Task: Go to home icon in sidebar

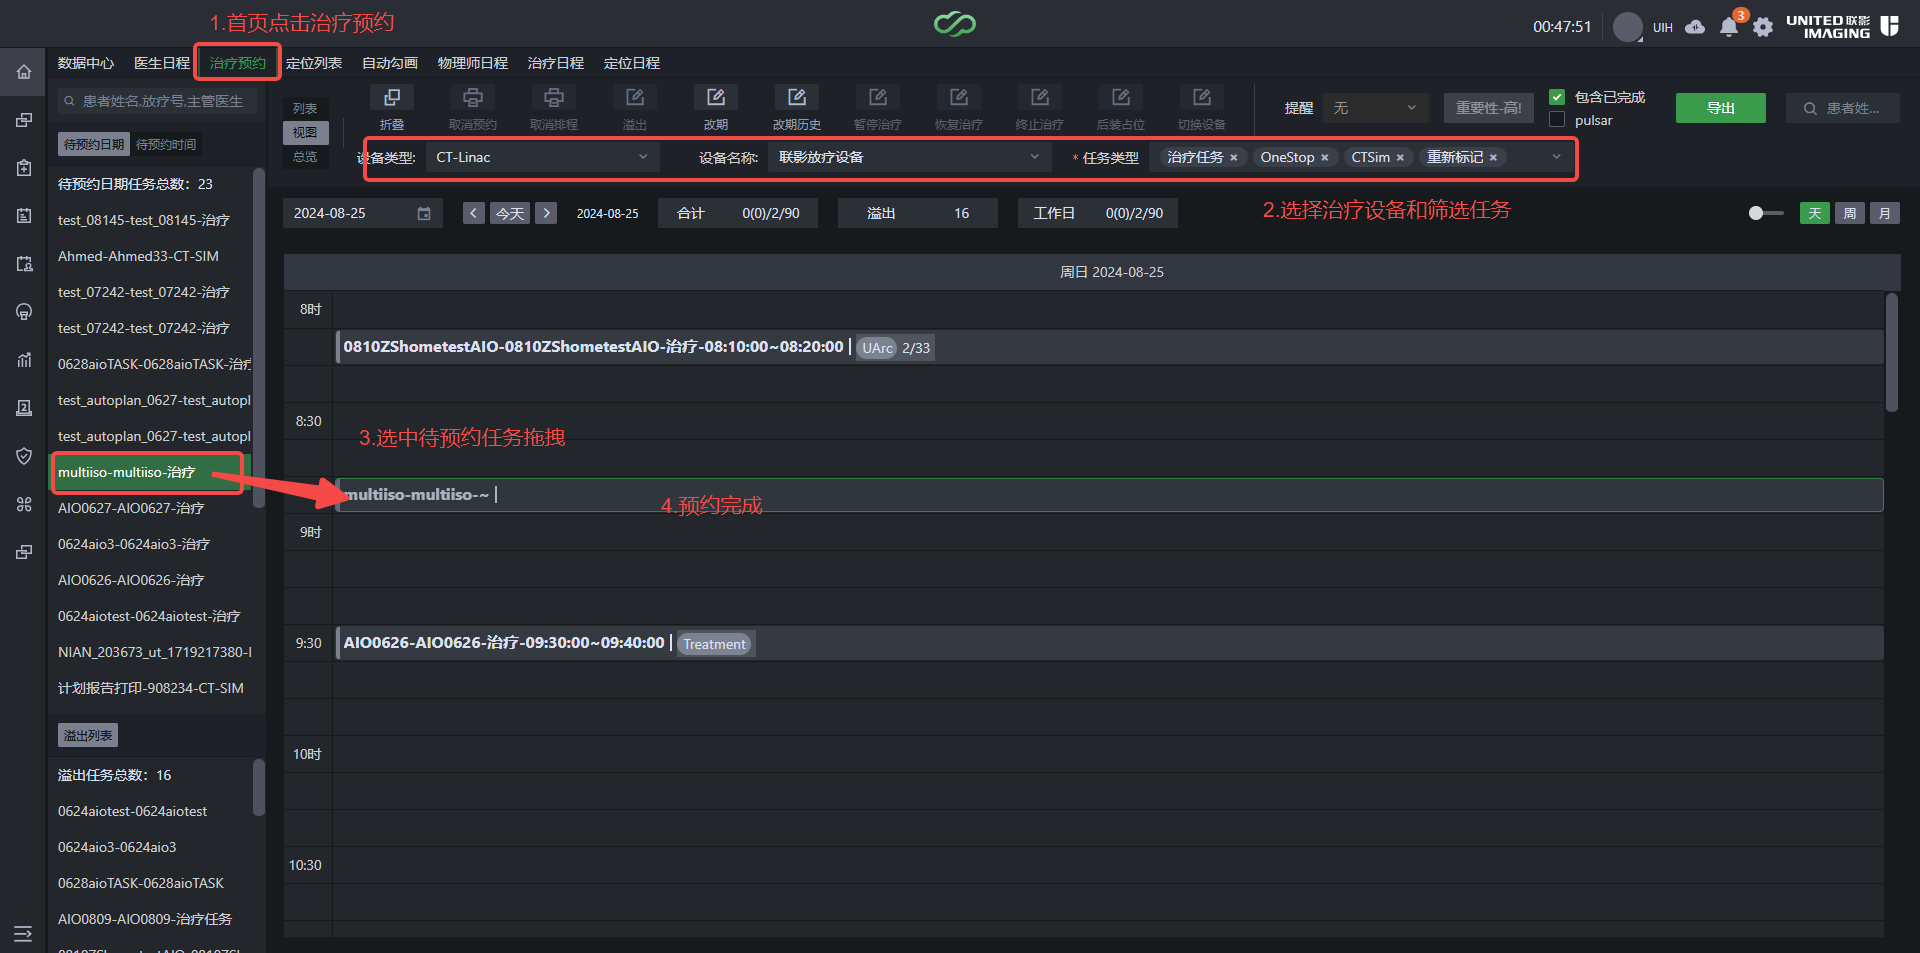Action: [x=24, y=72]
